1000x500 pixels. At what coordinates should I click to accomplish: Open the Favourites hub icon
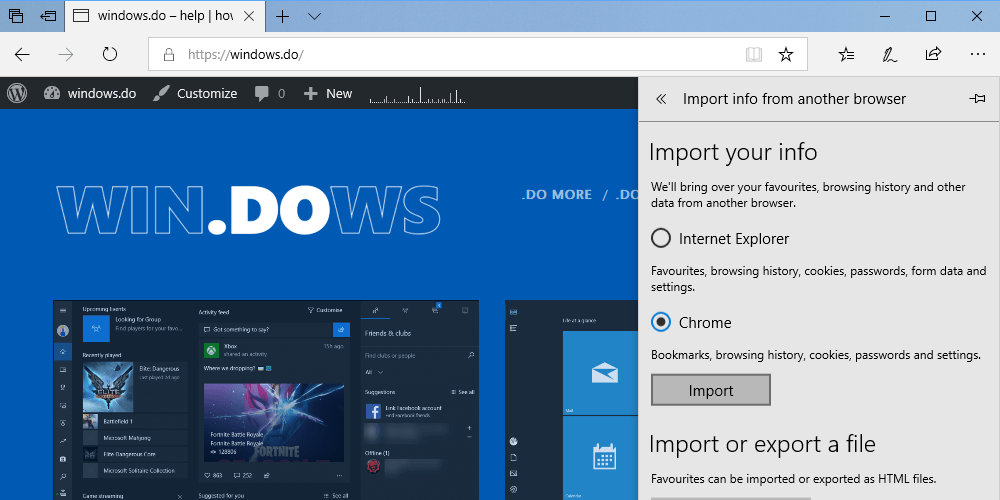[846, 55]
